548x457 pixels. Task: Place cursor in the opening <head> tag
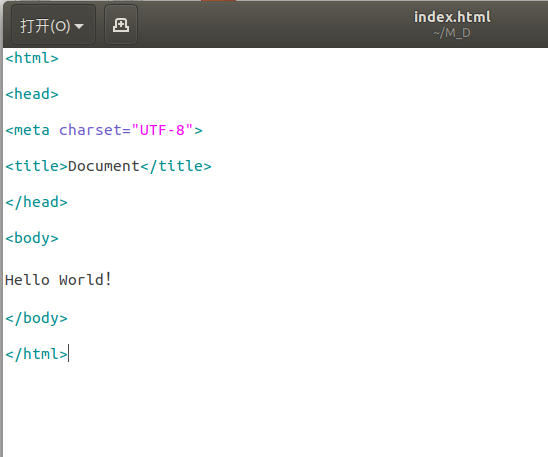32,94
